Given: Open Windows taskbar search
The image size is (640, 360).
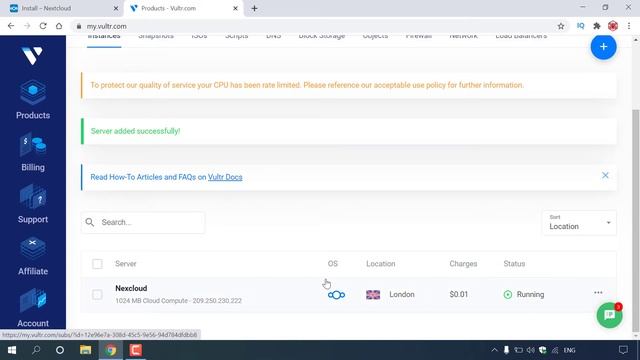Looking at the screenshot, I should pyautogui.click(x=36, y=350).
